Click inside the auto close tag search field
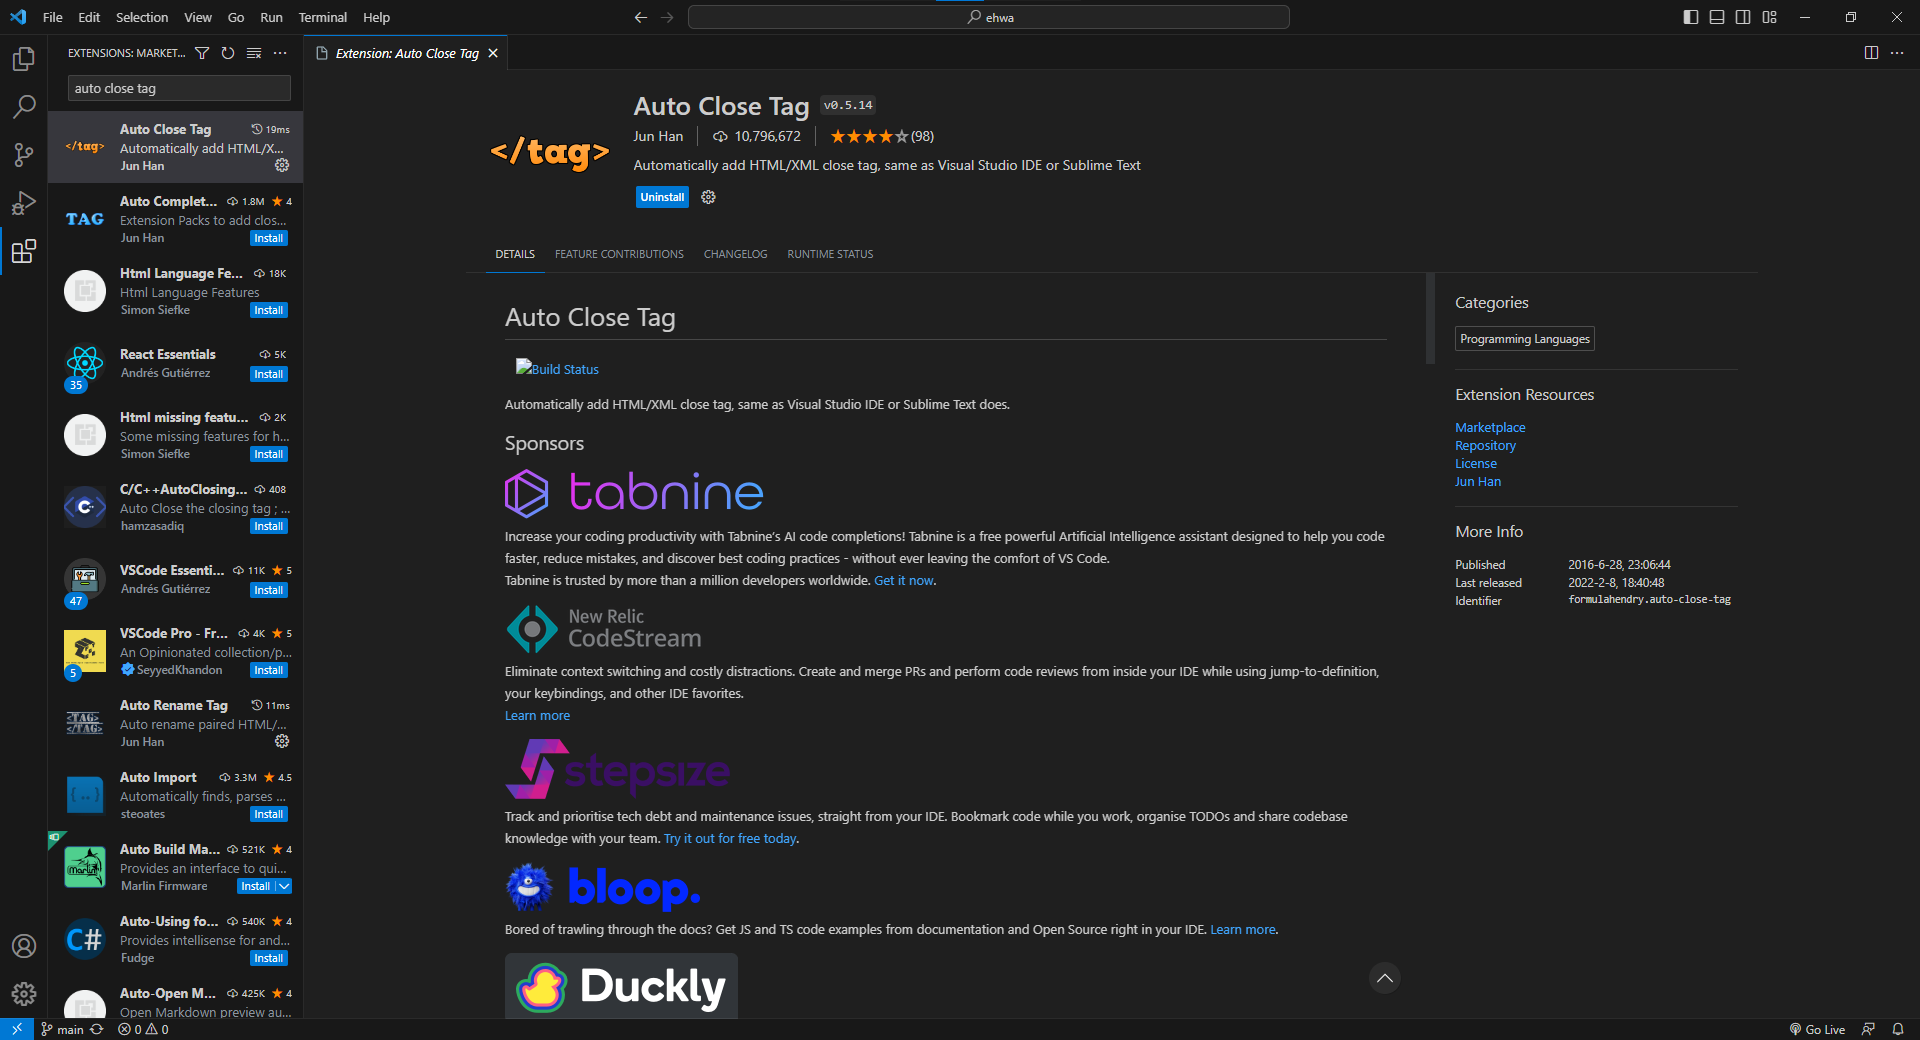 pos(178,88)
